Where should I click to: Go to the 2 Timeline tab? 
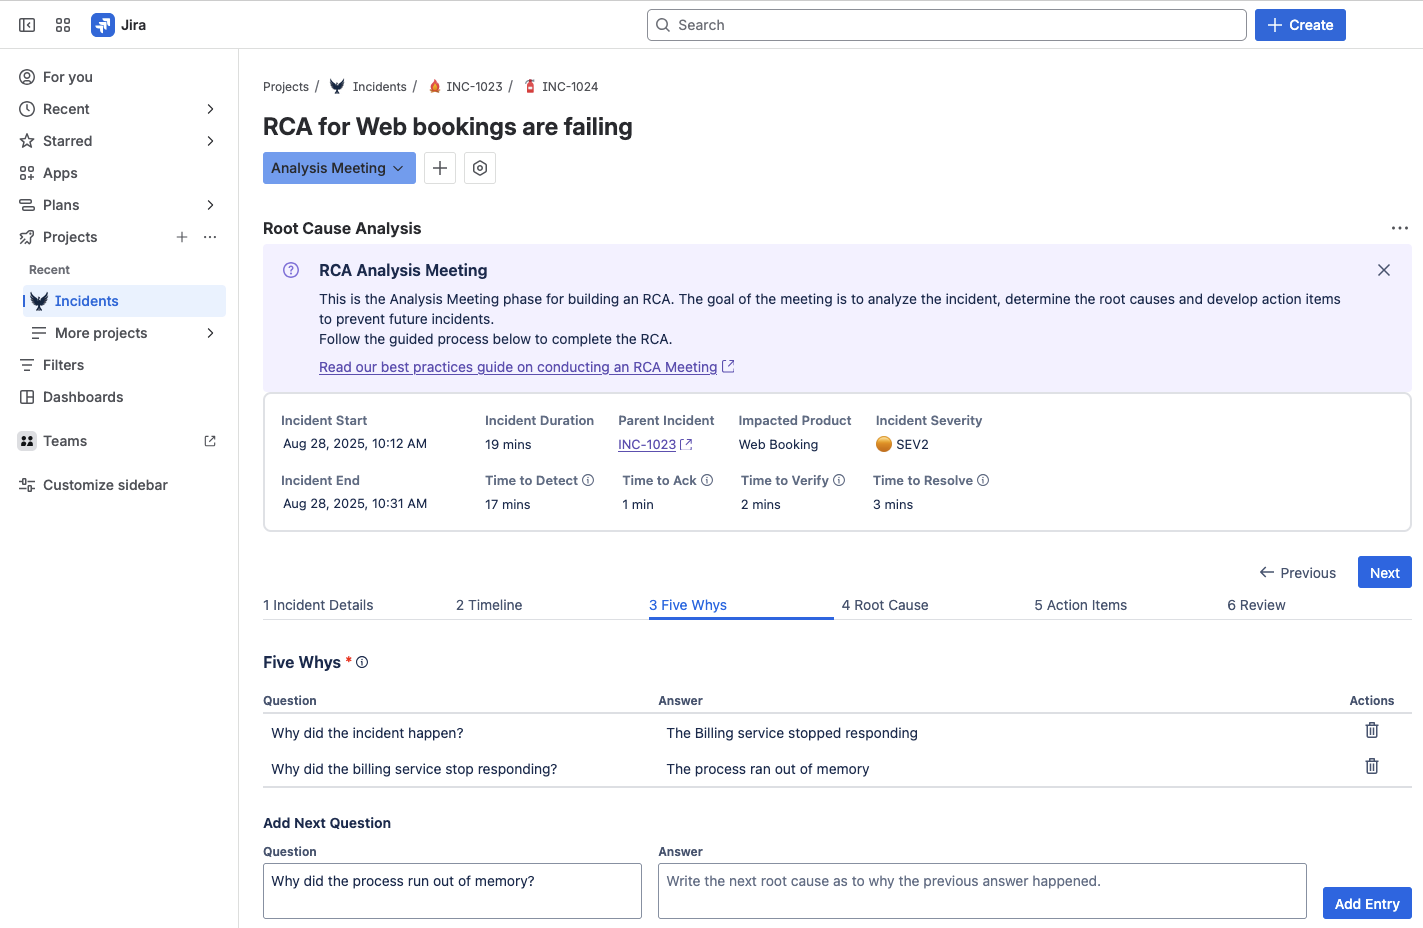[489, 605]
